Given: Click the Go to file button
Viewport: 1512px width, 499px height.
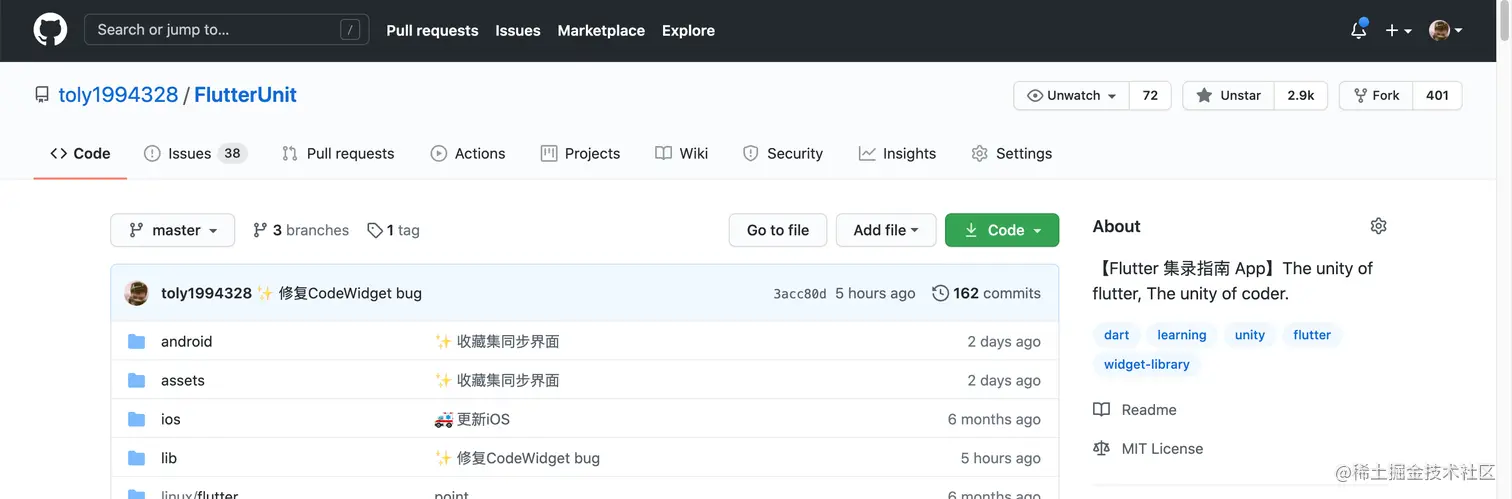Looking at the screenshot, I should coord(778,230).
